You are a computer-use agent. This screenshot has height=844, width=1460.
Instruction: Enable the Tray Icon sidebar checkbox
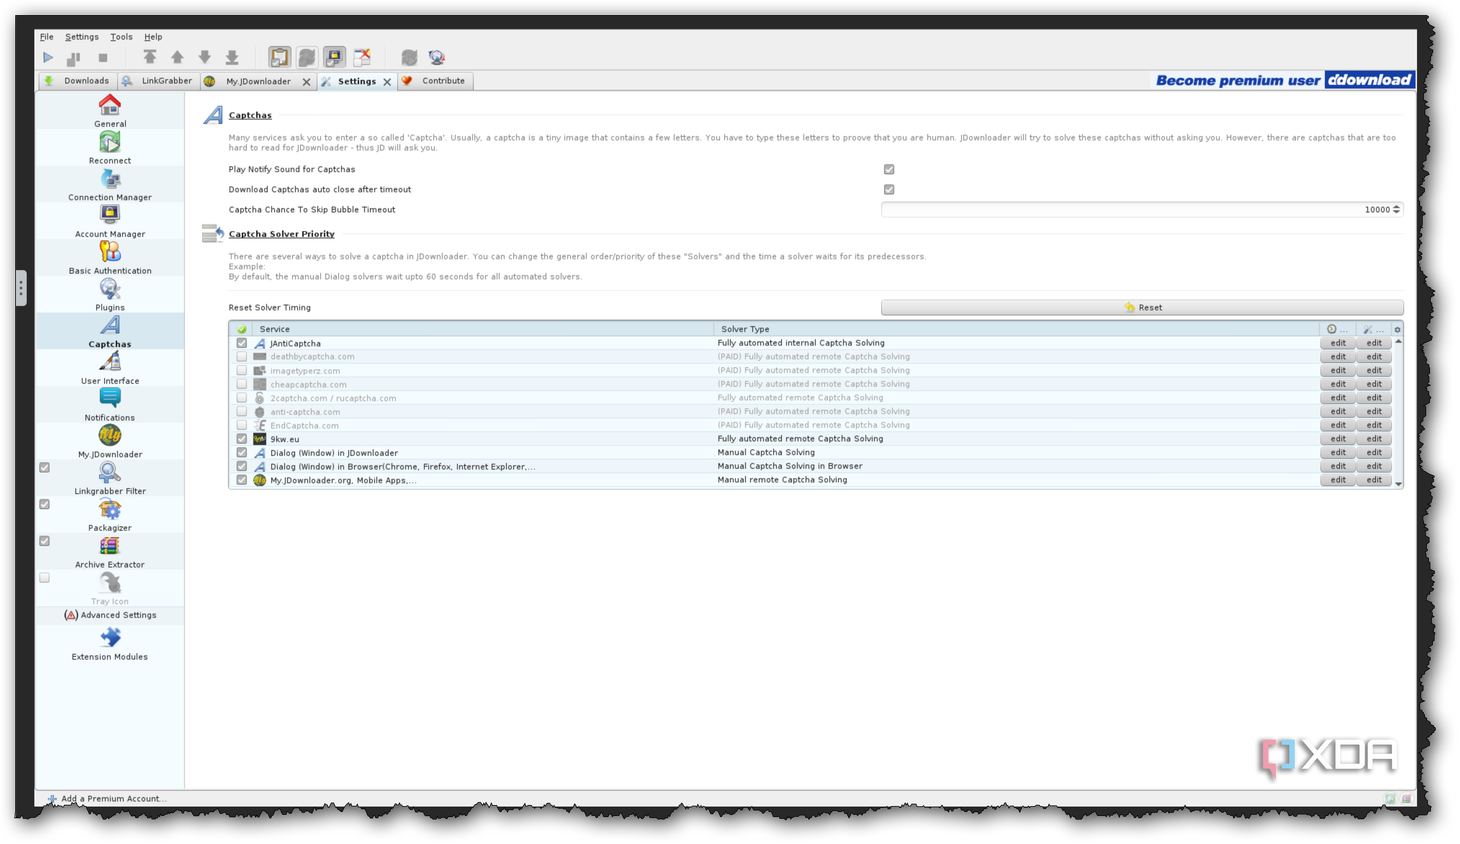(x=45, y=578)
